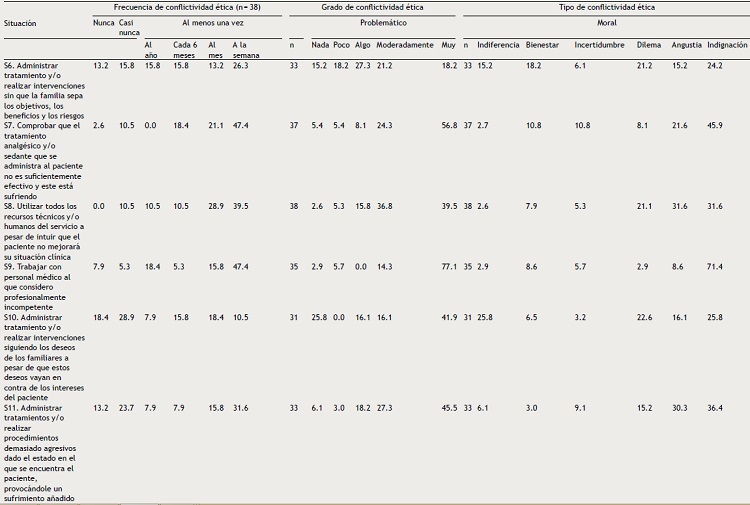Select the 21.6 Angustia value in row S7
The height and width of the screenshot is (505, 750).
pos(679,125)
